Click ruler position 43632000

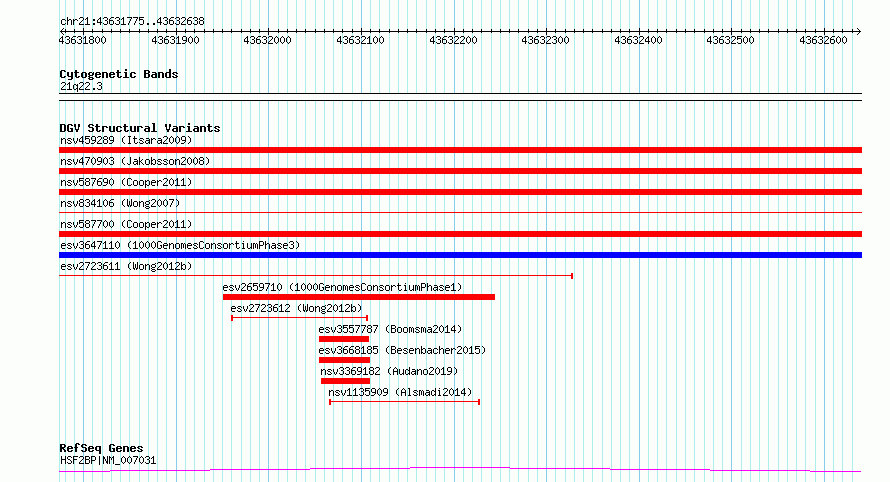pos(267,40)
